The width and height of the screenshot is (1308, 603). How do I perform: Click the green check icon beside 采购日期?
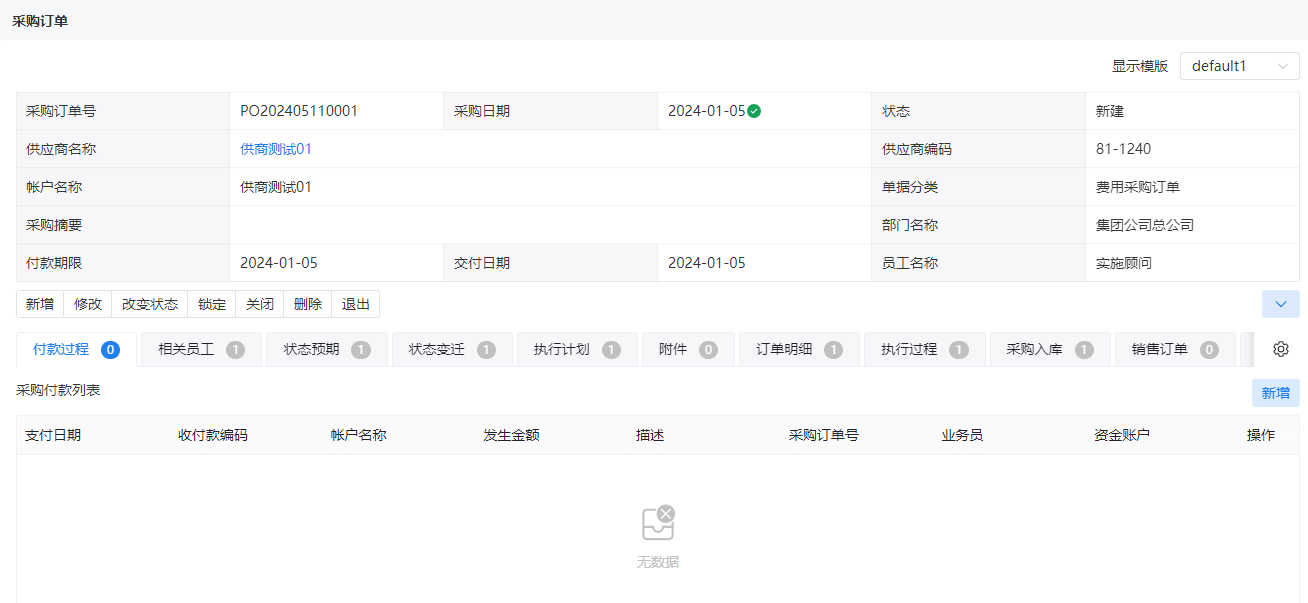(754, 111)
